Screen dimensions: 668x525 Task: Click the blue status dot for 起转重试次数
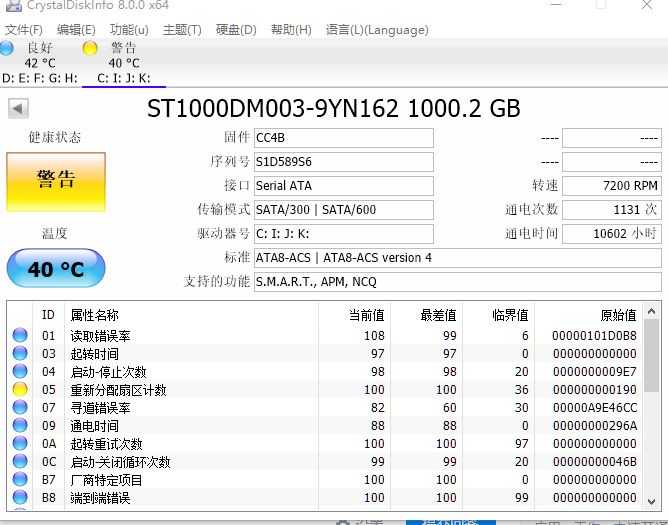pos(20,443)
